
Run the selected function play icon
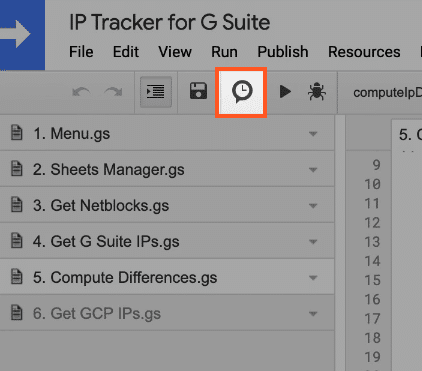tap(285, 91)
